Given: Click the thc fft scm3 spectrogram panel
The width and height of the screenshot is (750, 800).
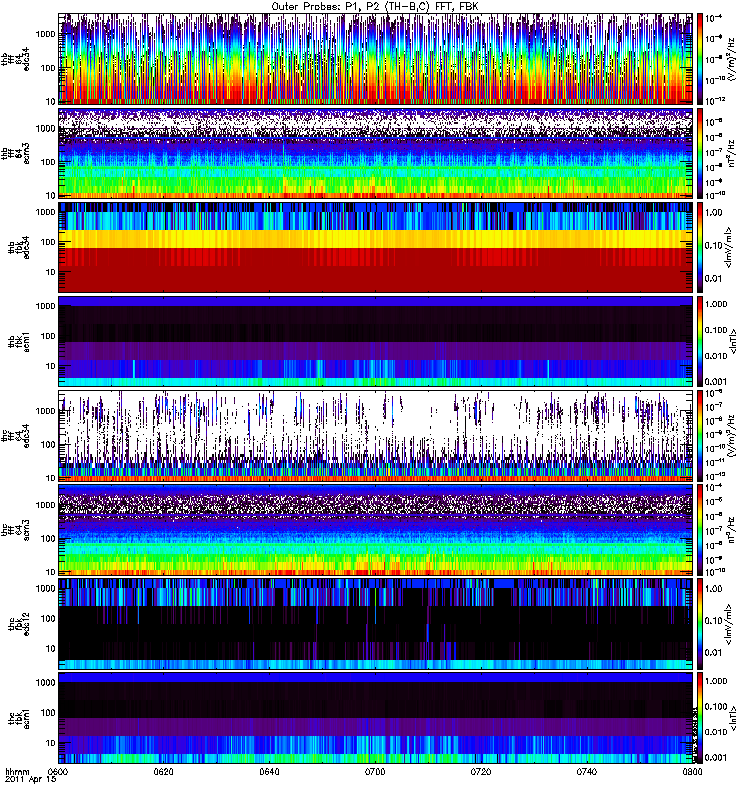Looking at the screenshot, I should tap(376, 530).
